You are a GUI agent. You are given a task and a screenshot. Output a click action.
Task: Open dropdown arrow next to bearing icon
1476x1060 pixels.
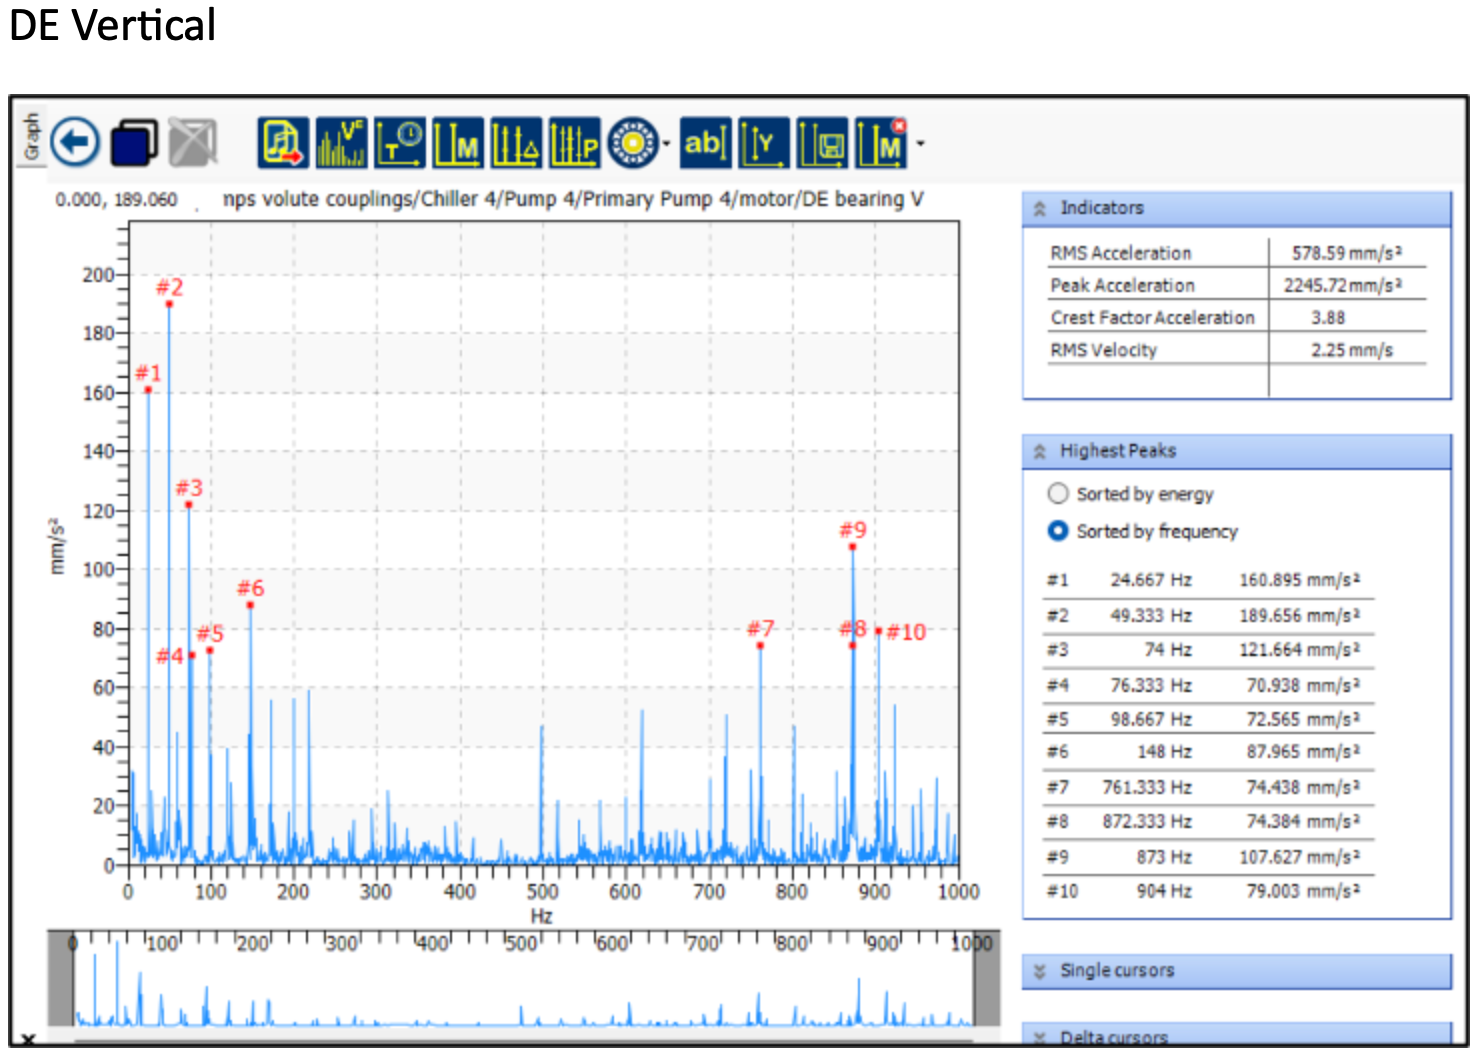click(x=666, y=143)
